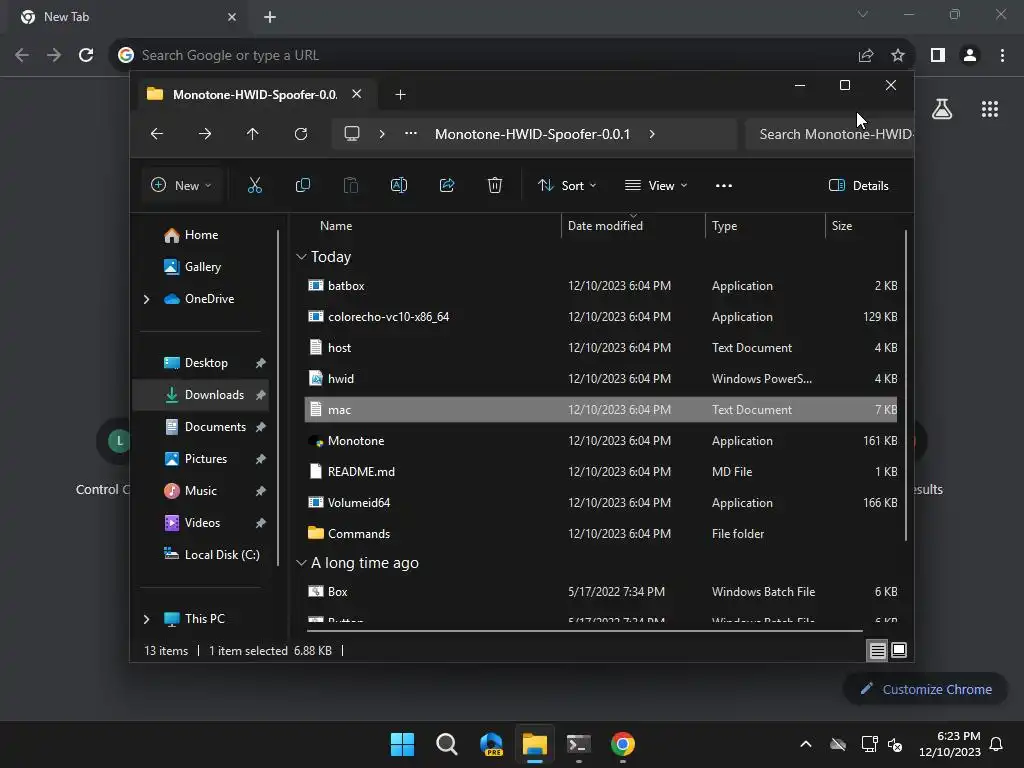Screen dimensions: 1024x768
Task: Click Customize Chrome button
Action: [x=925, y=690]
